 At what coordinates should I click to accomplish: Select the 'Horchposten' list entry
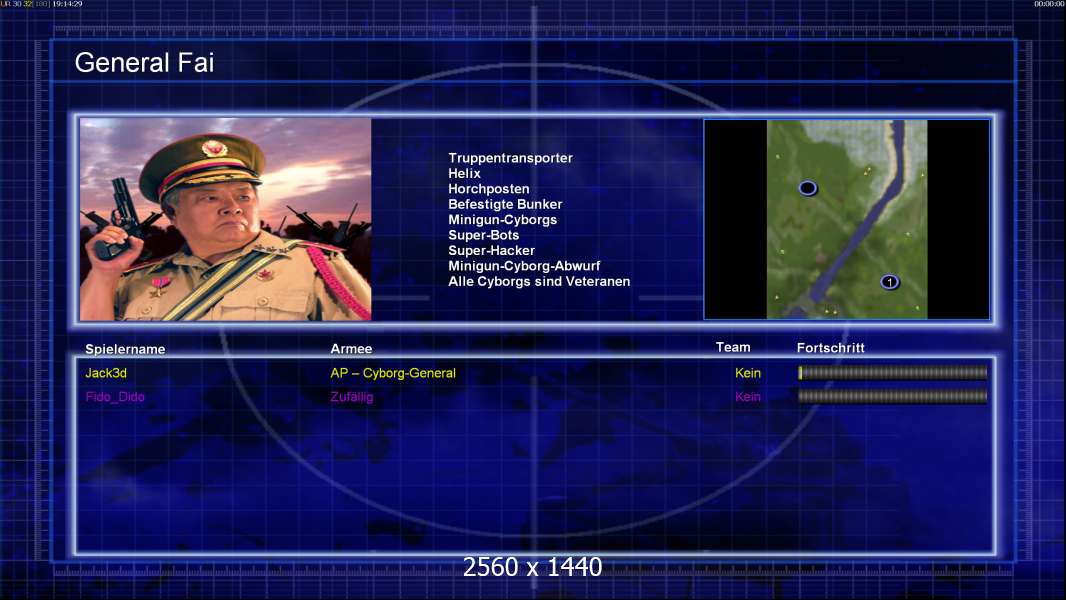pyautogui.click(x=488, y=189)
